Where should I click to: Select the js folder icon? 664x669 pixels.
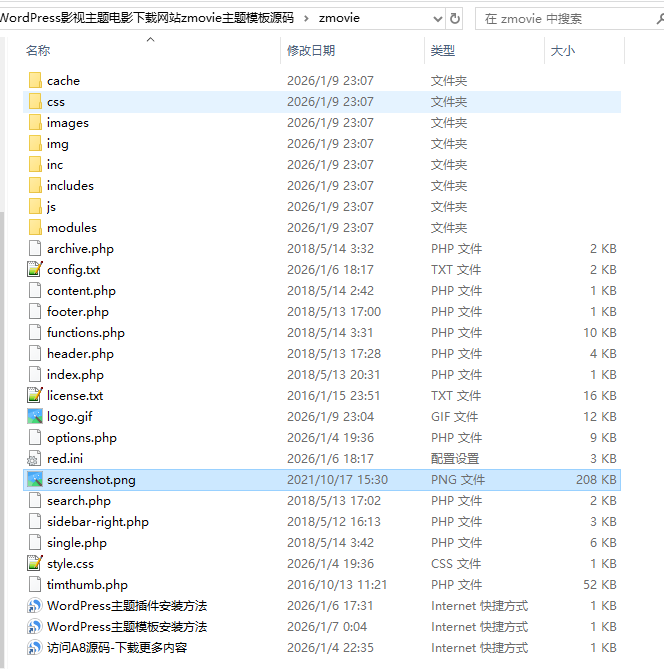pos(35,207)
